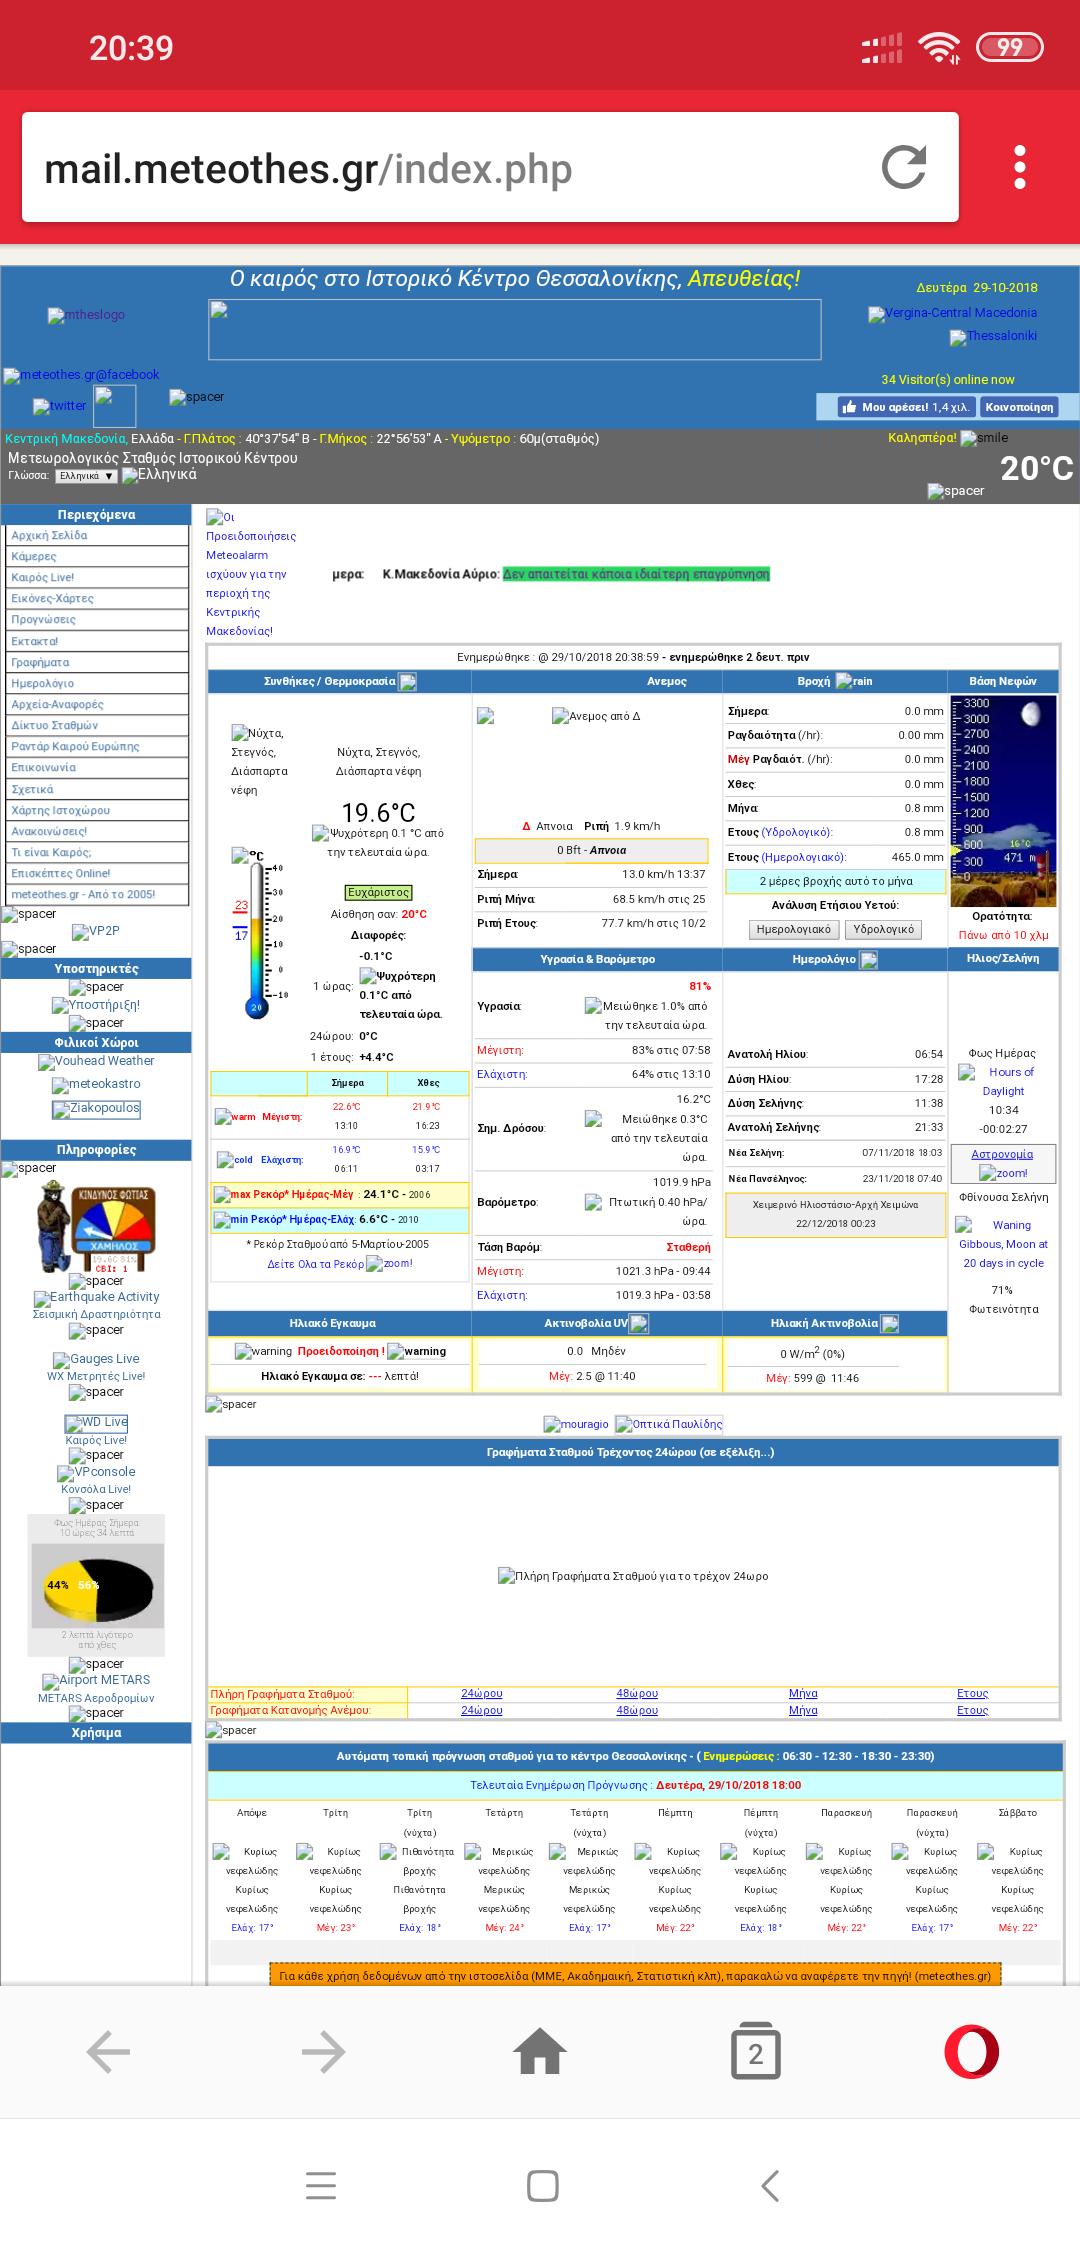Open the 24ώρου station graphs link

coord(481,1693)
